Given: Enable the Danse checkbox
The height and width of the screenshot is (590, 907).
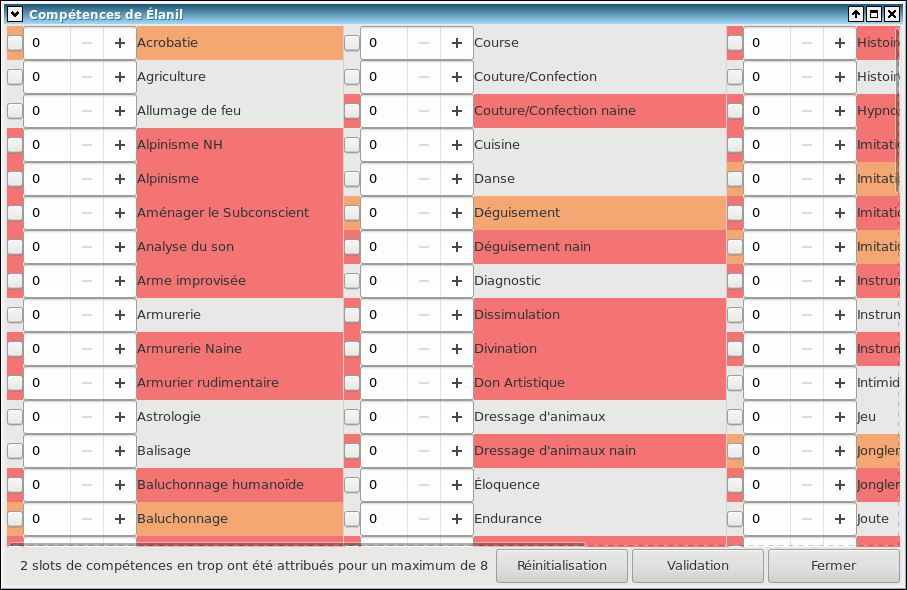Looking at the screenshot, I should (x=352, y=179).
